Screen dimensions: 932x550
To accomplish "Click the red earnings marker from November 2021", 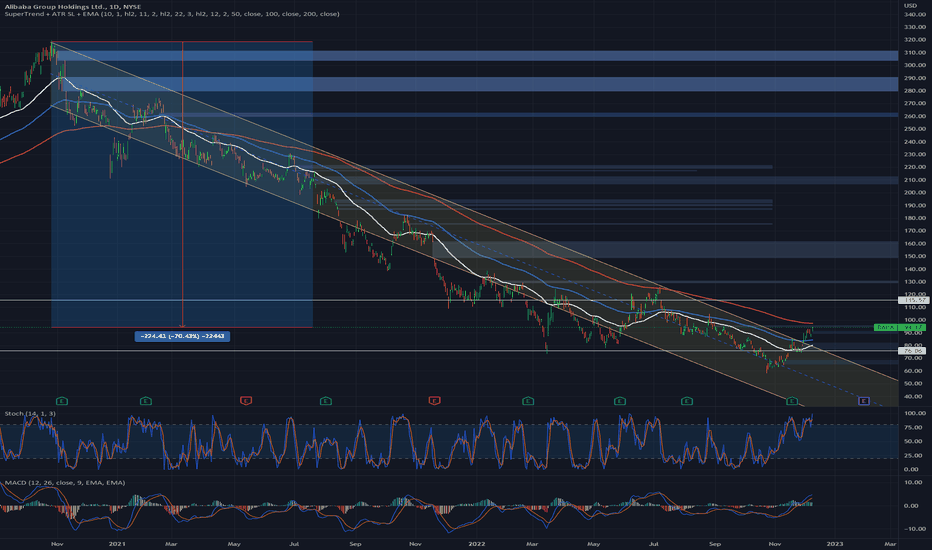I will (x=434, y=401).
